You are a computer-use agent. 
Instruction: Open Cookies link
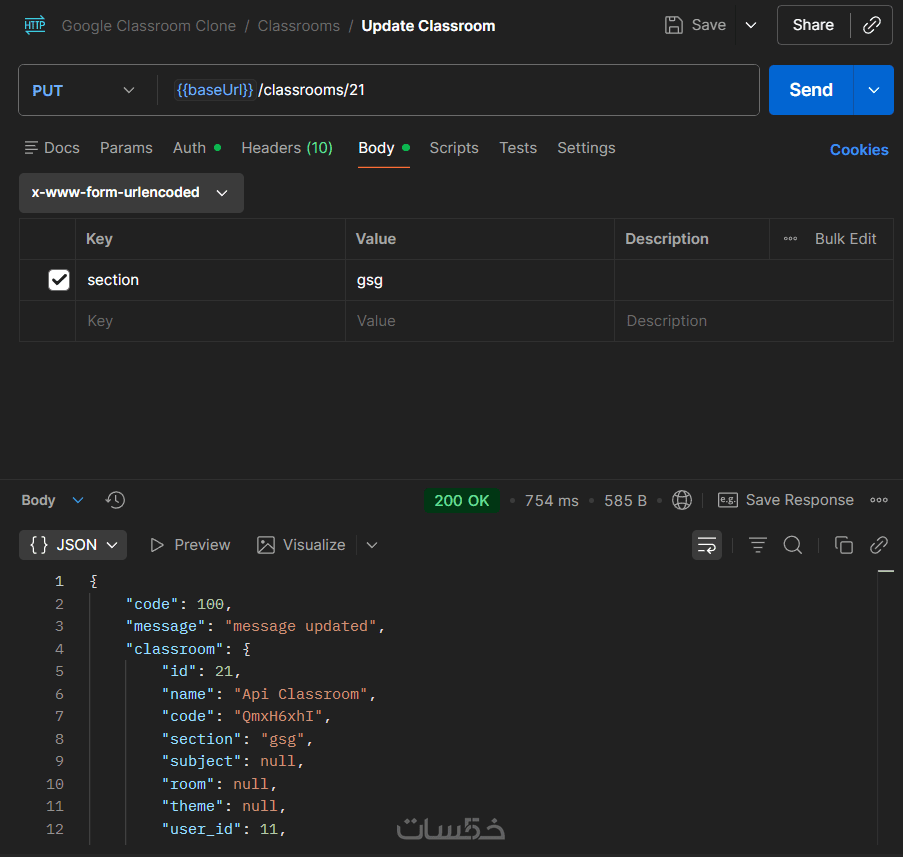click(x=859, y=150)
